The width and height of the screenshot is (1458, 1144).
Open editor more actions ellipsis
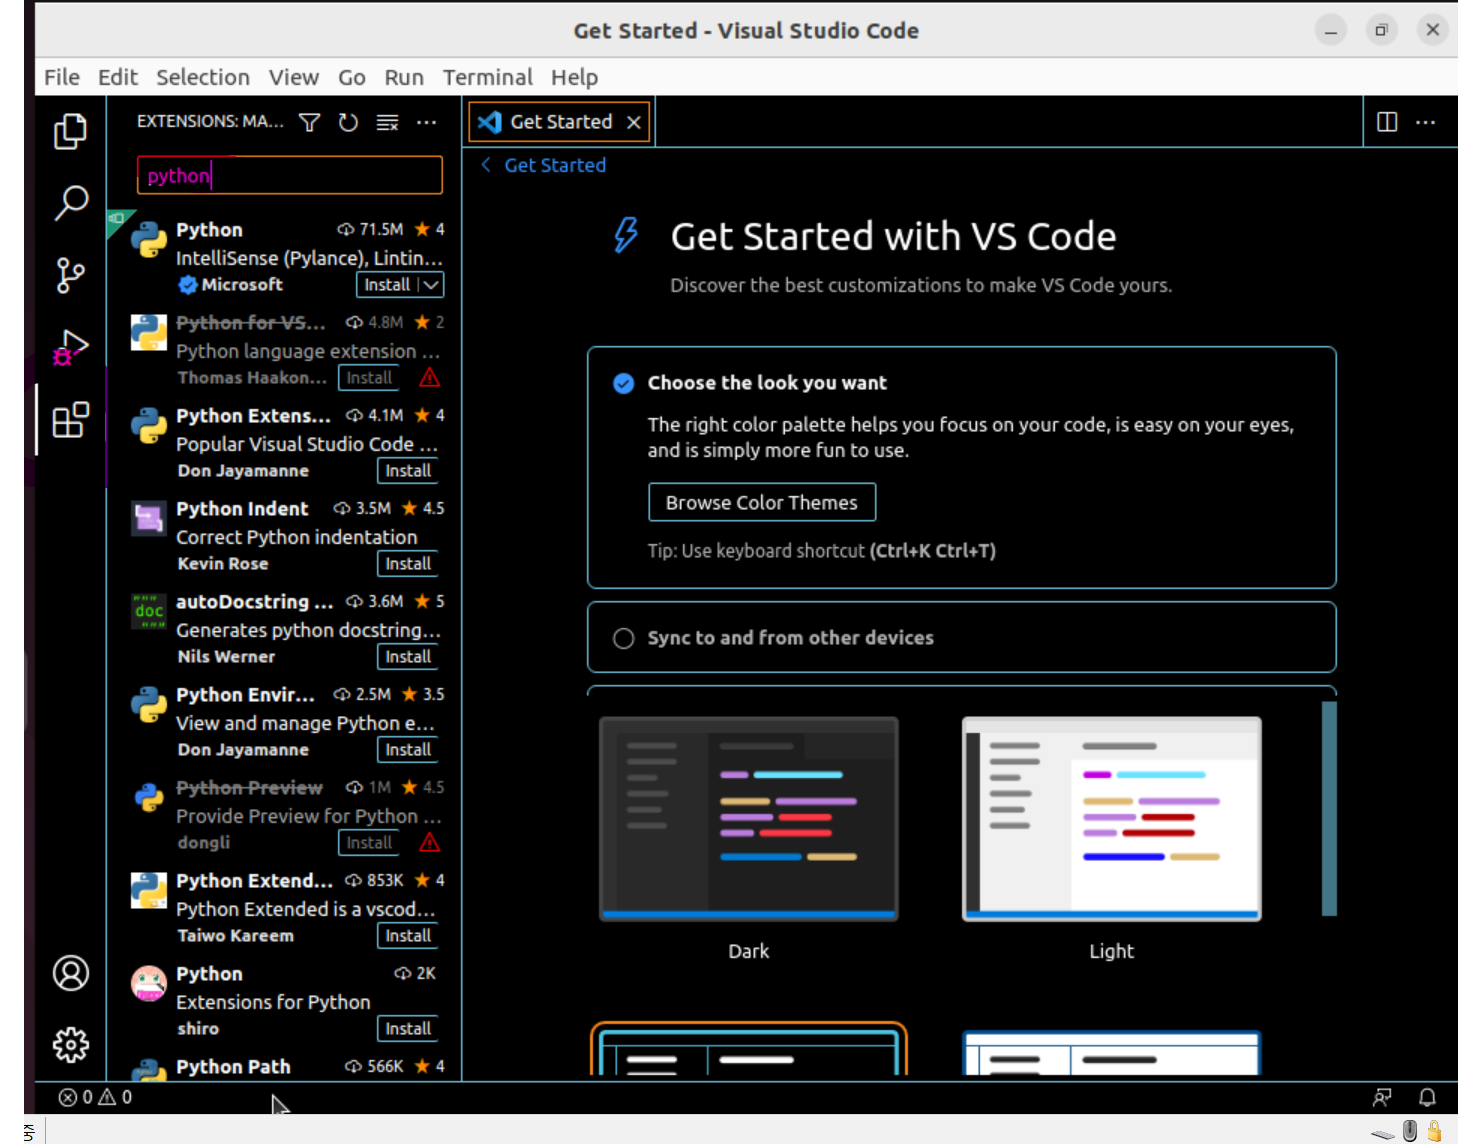[1426, 122]
